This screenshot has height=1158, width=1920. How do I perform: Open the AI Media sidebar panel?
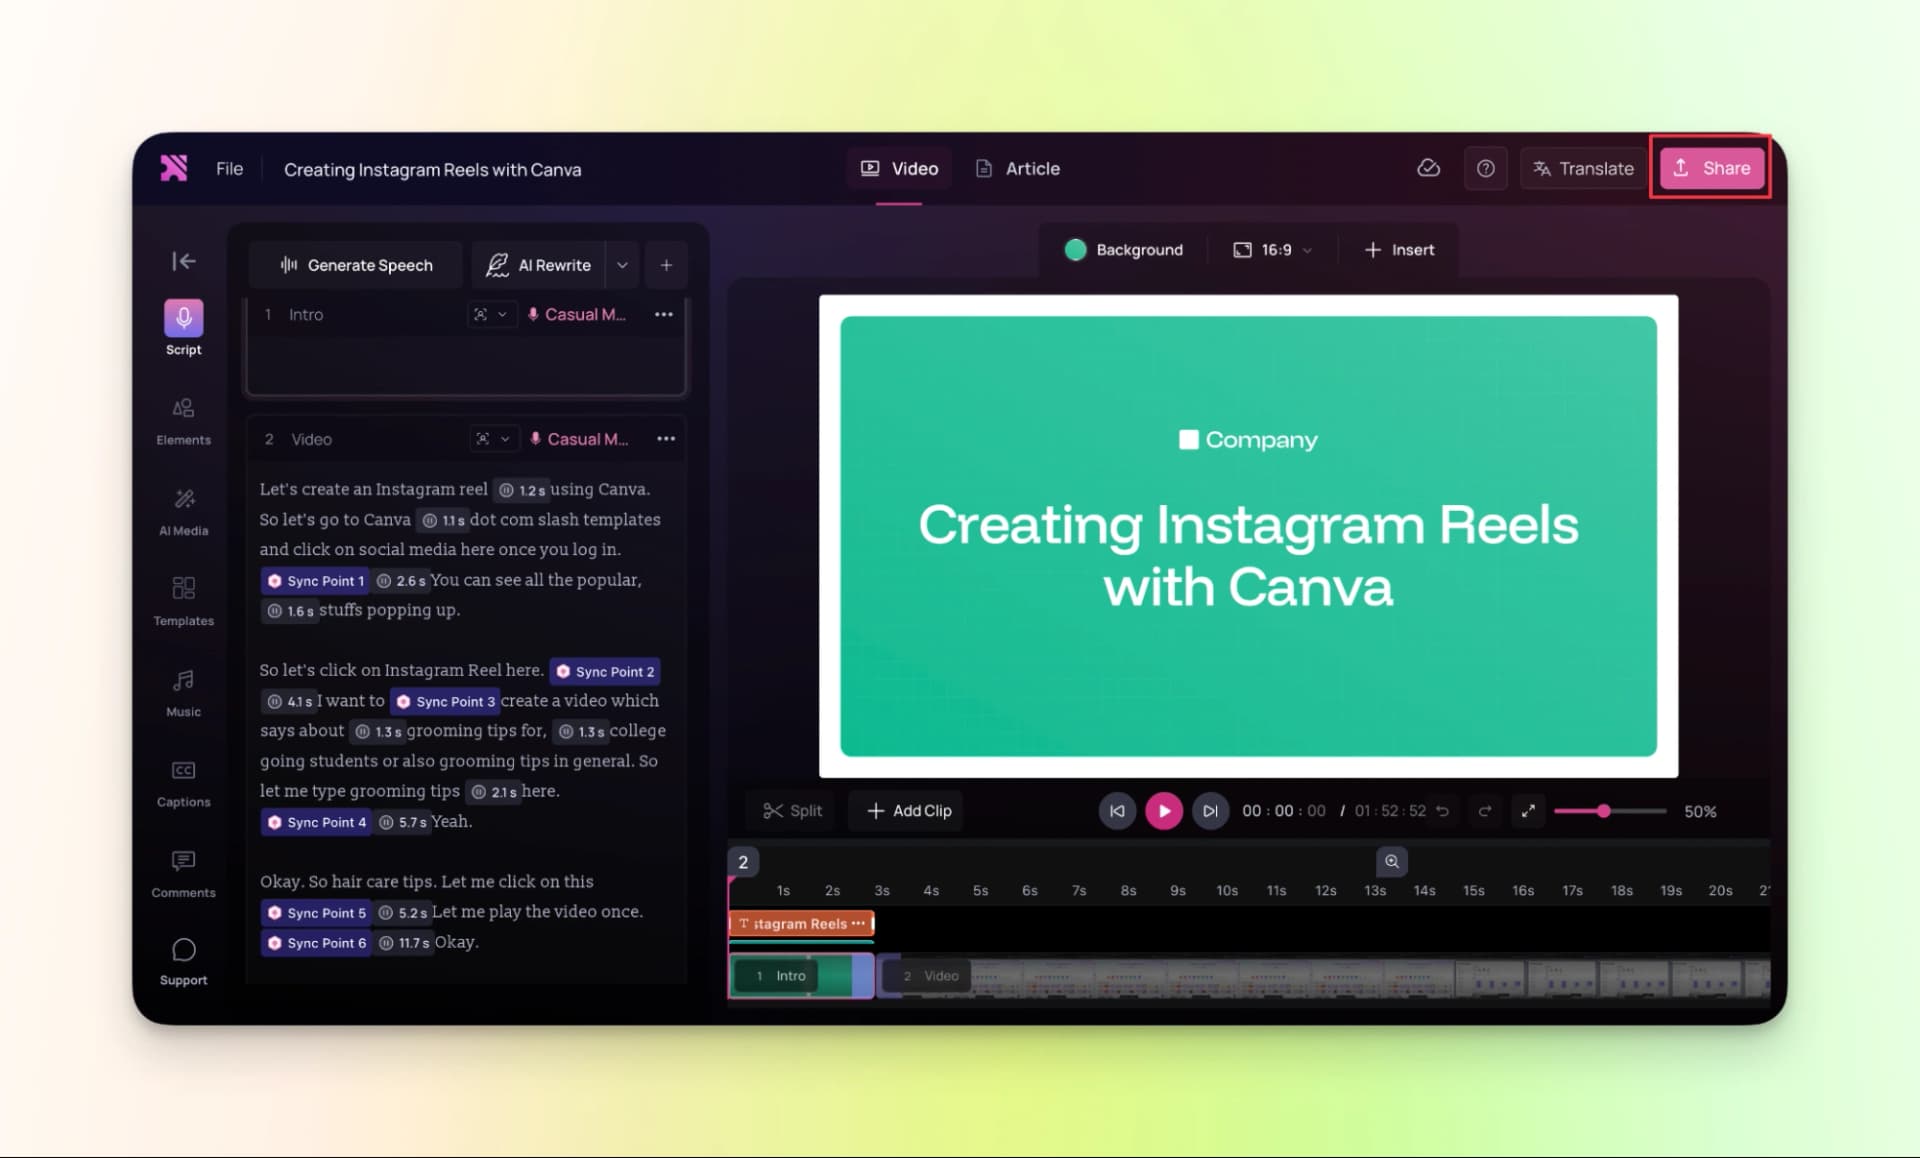click(x=183, y=511)
